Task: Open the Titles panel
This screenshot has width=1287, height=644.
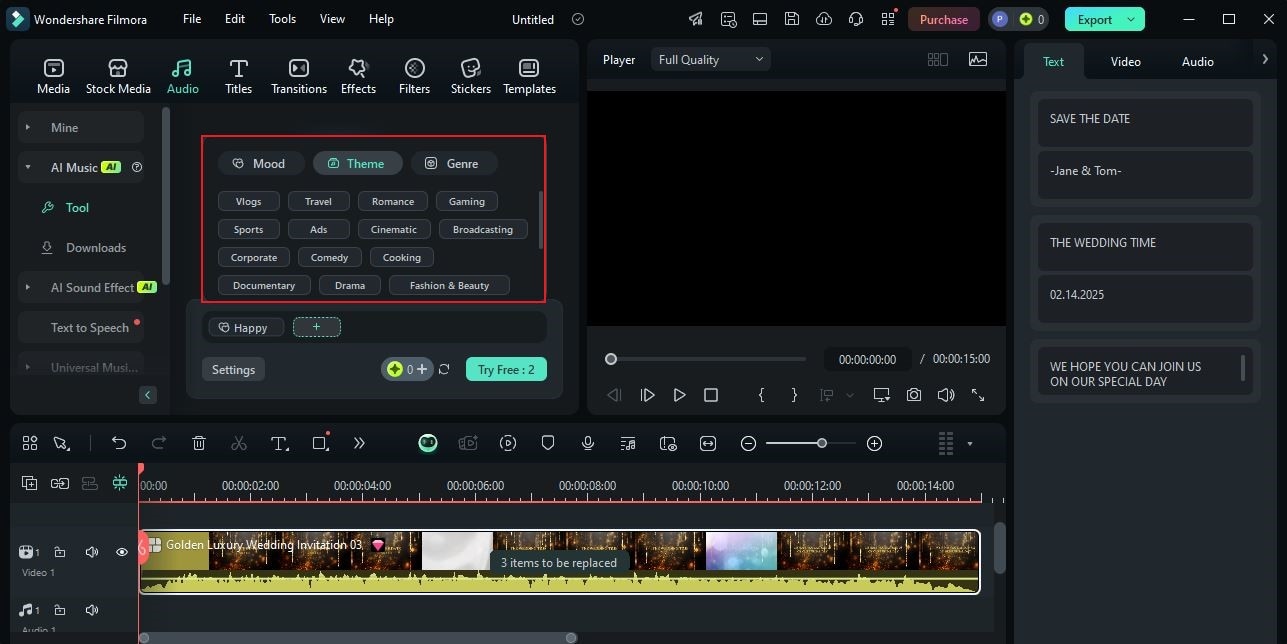Action: click(x=238, y=76)
